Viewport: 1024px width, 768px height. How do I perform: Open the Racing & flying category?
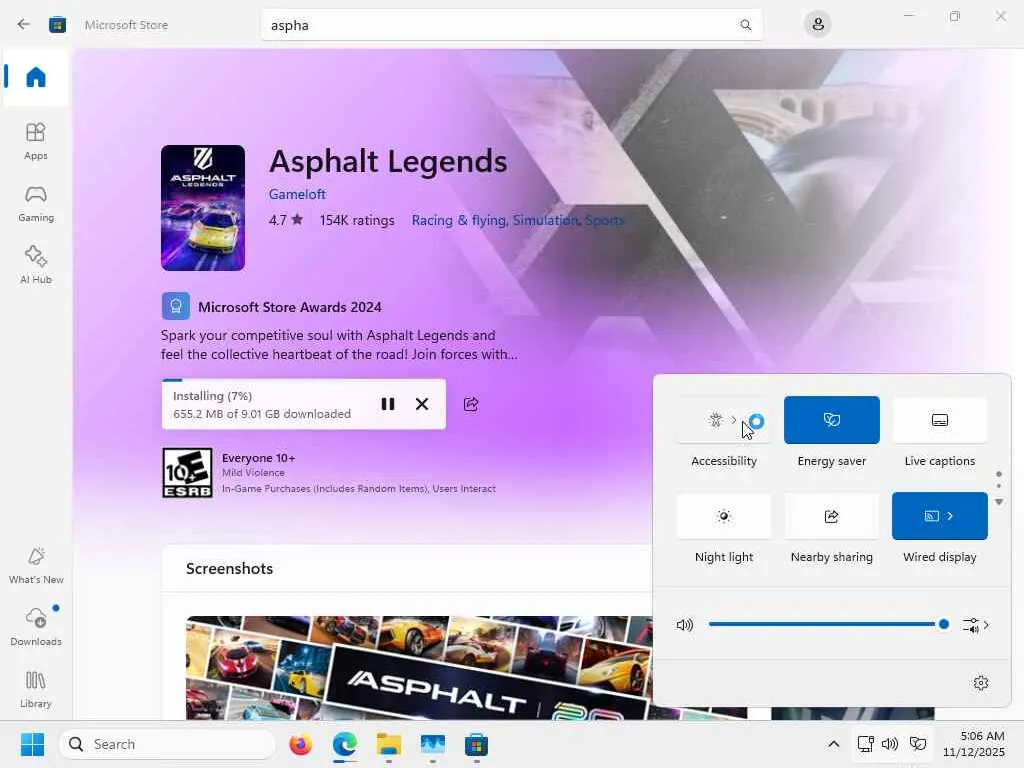click(458, 220)
